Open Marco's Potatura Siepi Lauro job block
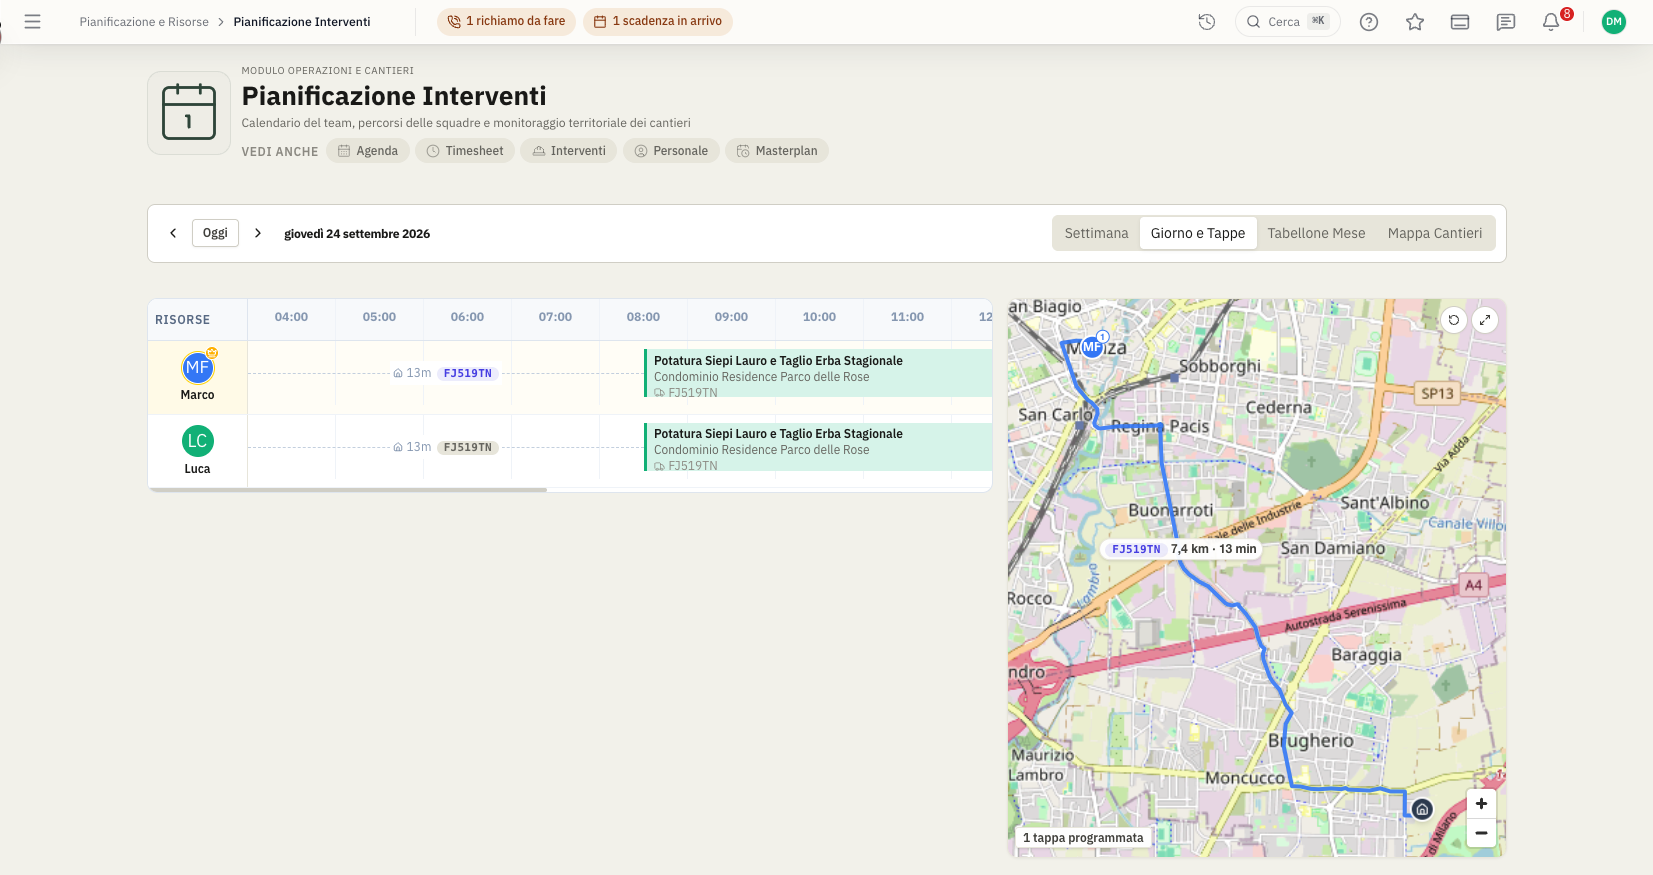 [x=818, y=374]
